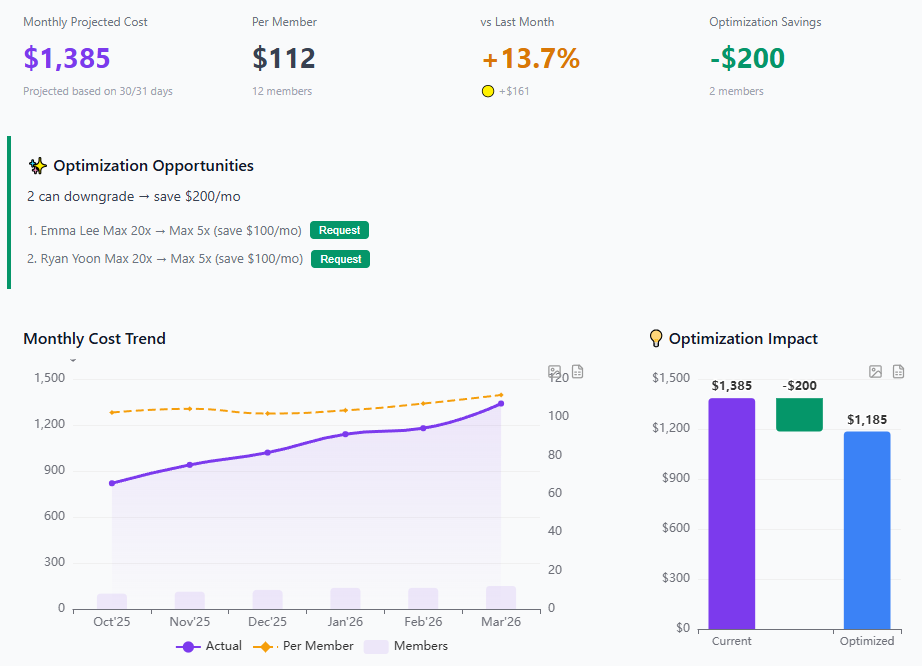
Task: Save Optimization Impact chart as image
Action: click(x=876, y=372)
